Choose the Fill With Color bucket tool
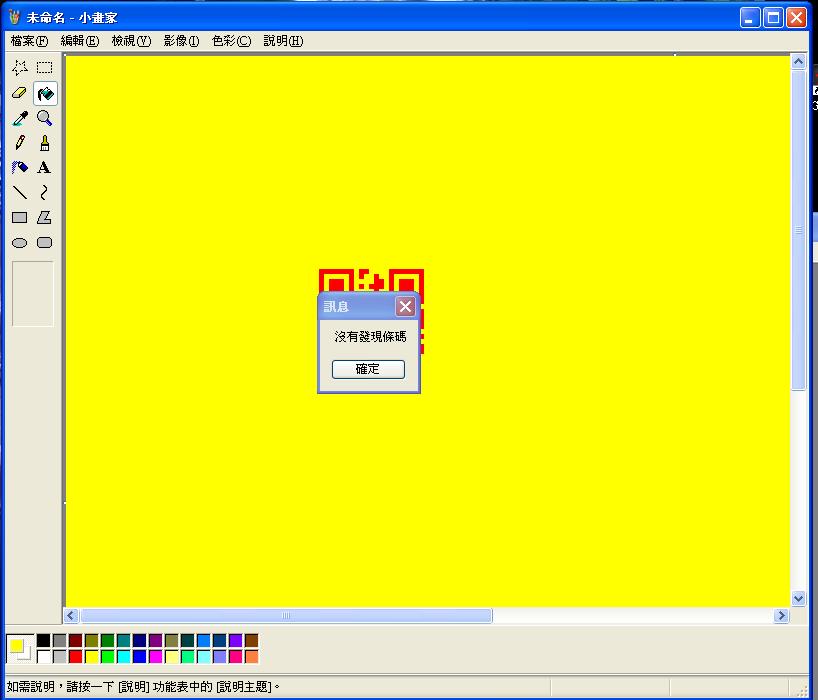The image size is (818, 700). click(x=45, y=93)
